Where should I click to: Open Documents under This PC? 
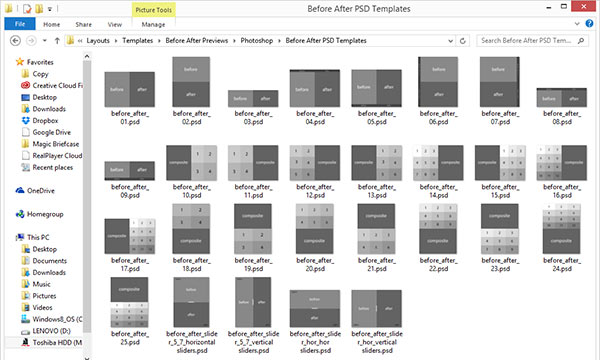pyautogui.click(x=44, y=261)
